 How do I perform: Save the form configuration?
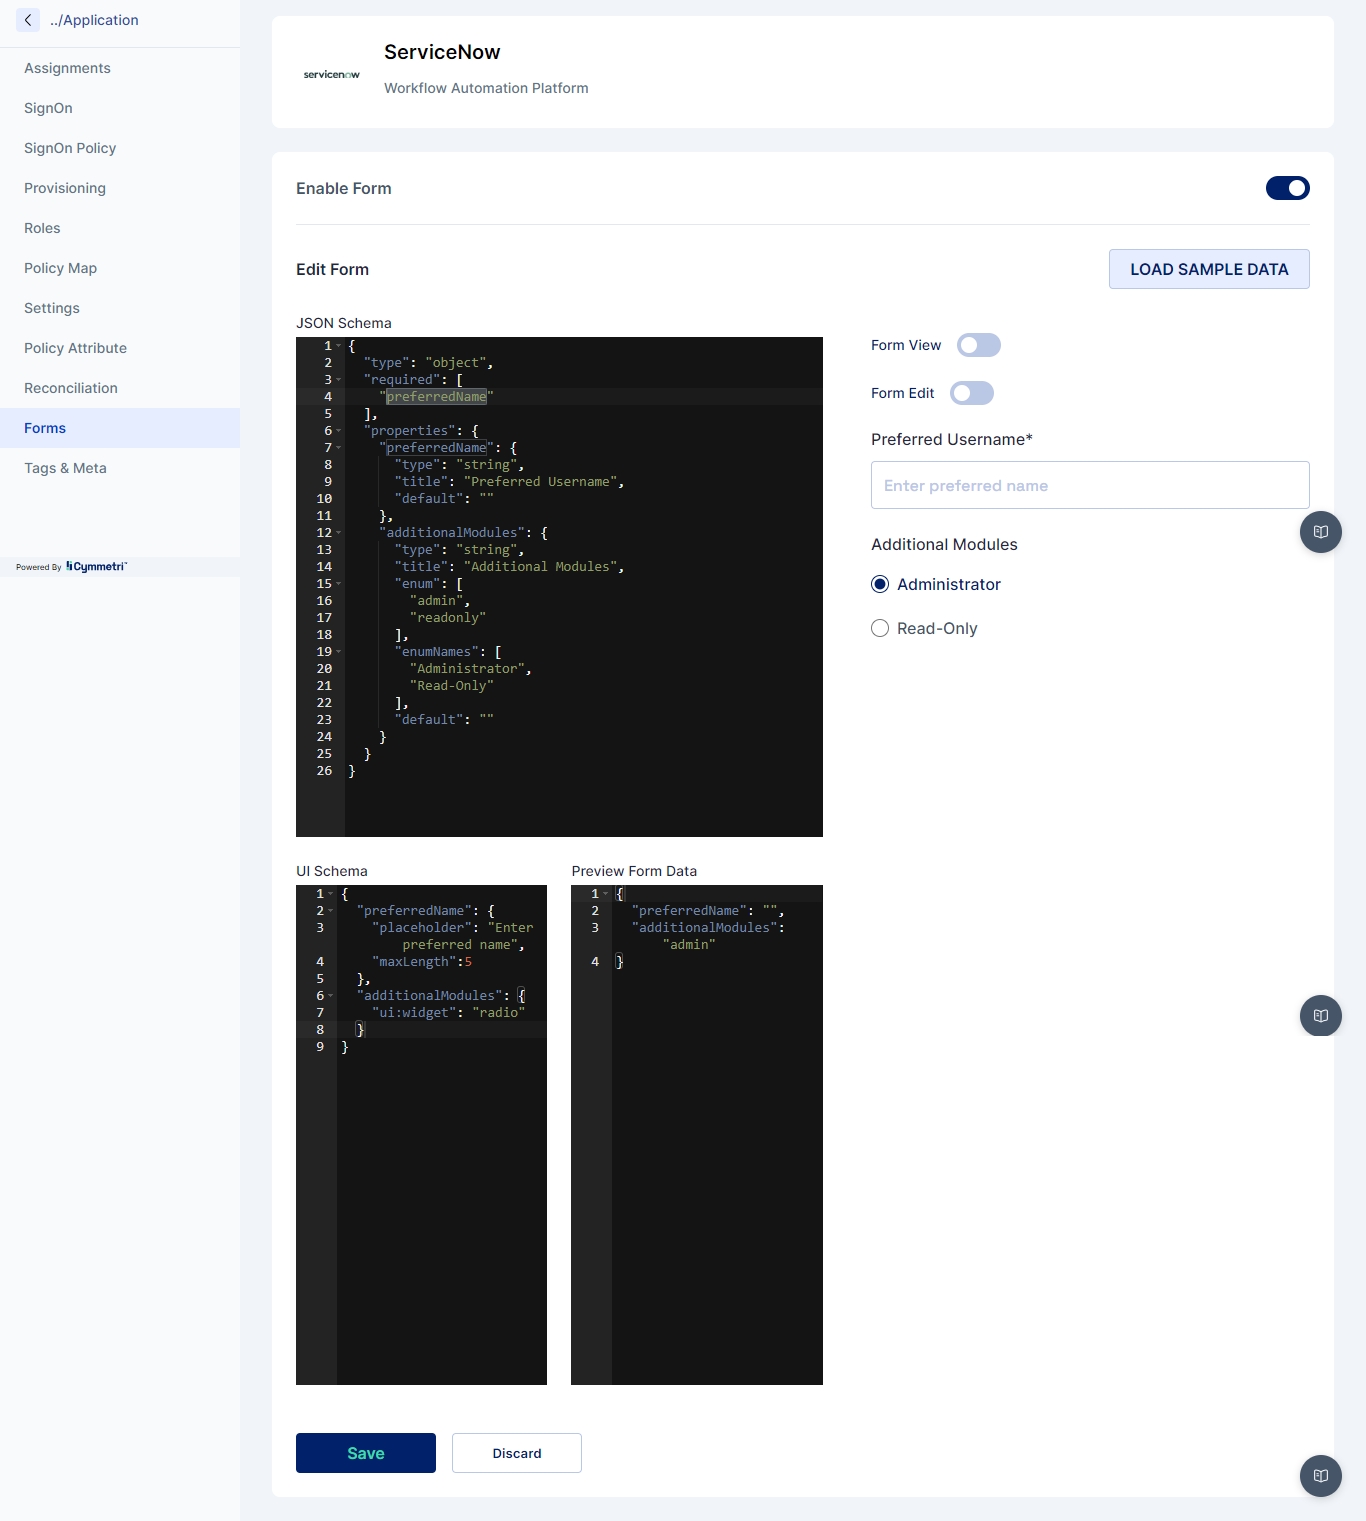[x=366, y=1453]
